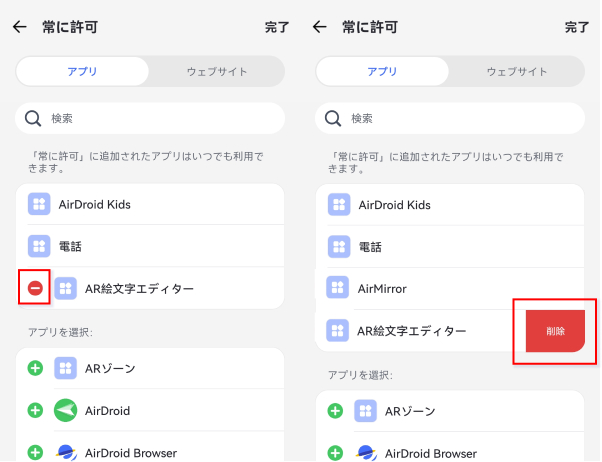Click アプリを選択: heading on right screen

point(360,375)
